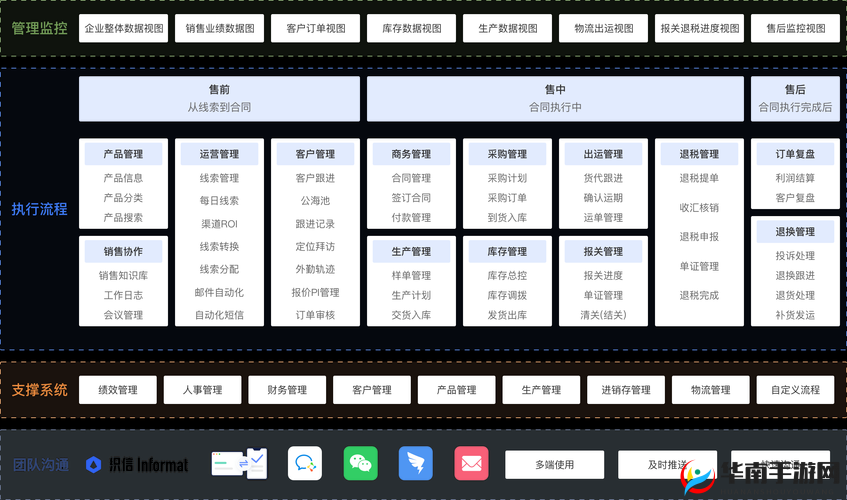Click the 订单复盘 module header

[x=795, y=154]
